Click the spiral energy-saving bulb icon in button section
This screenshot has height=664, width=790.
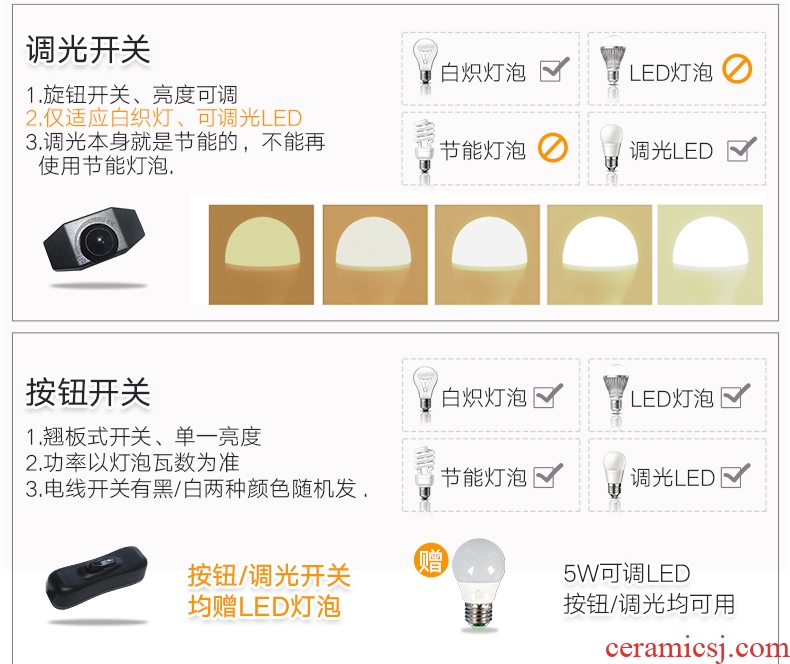pos(424,472)
